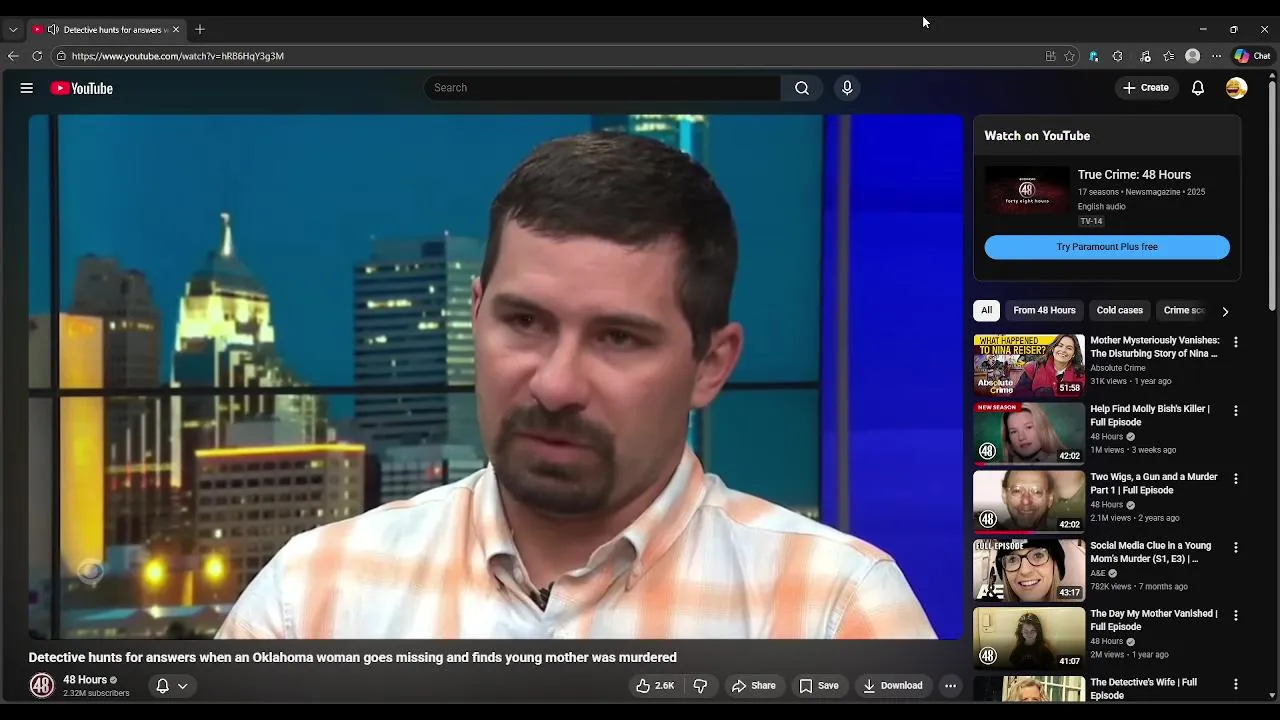Open options for Two Wigs, a Gun video
The image size is (1280, 720).
point(1236,479)
